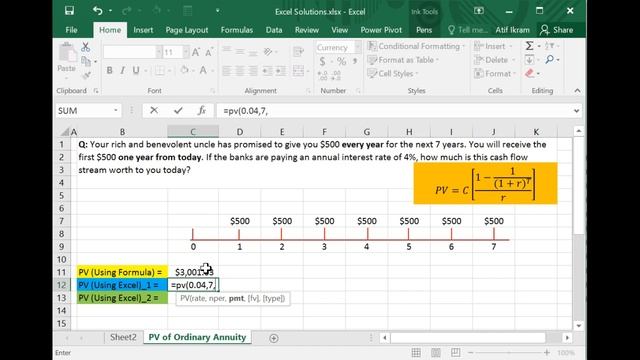Click the Cut scissors icon
The width and height of the screenshot is (640, 360).
point(85,47)
